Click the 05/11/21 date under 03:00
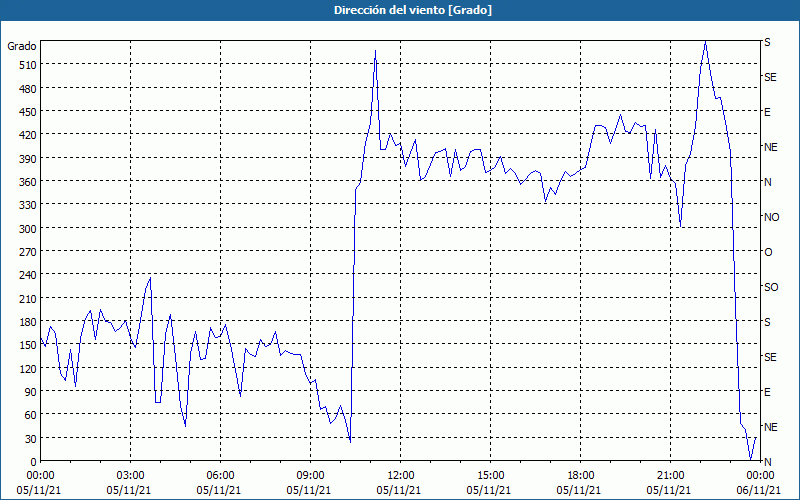 129,490
